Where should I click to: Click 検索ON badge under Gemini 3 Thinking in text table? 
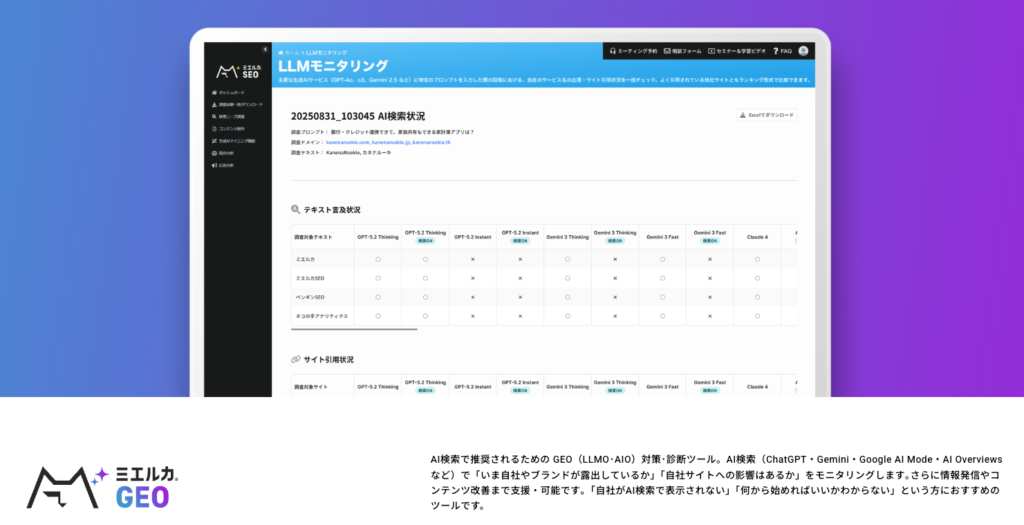tap(615, 241)
